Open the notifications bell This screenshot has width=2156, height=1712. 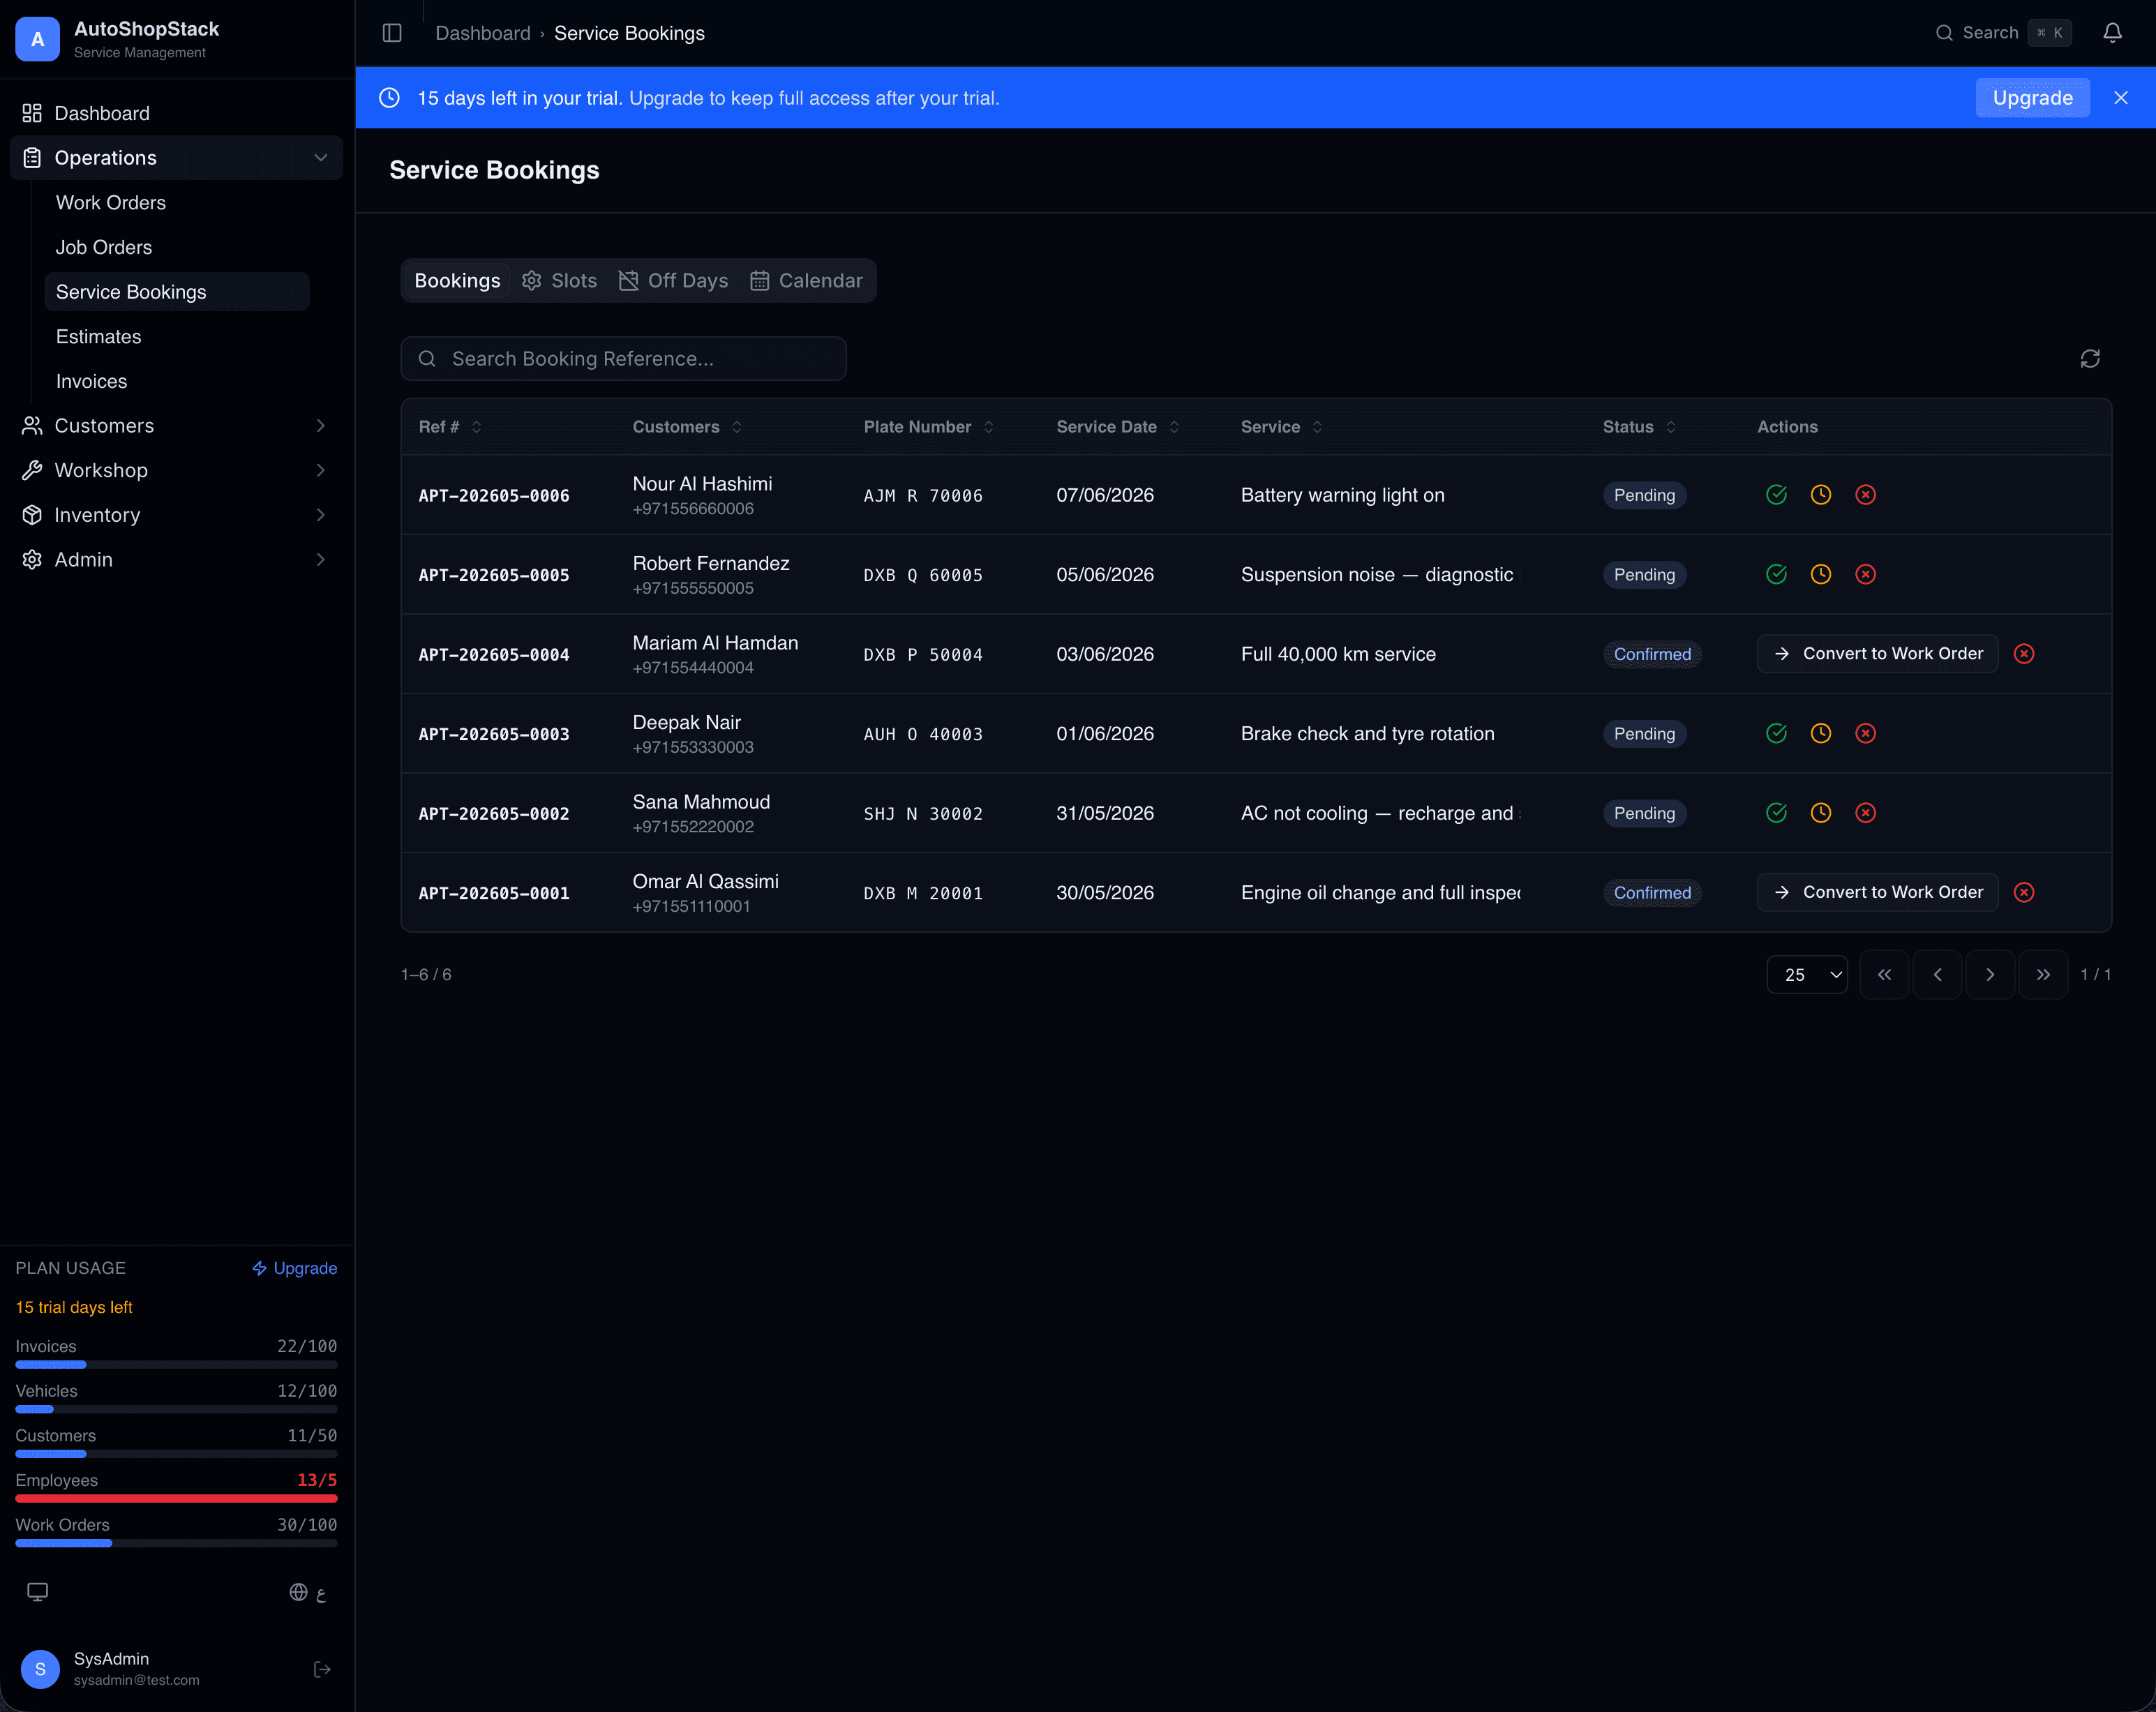pos(2112,33)
